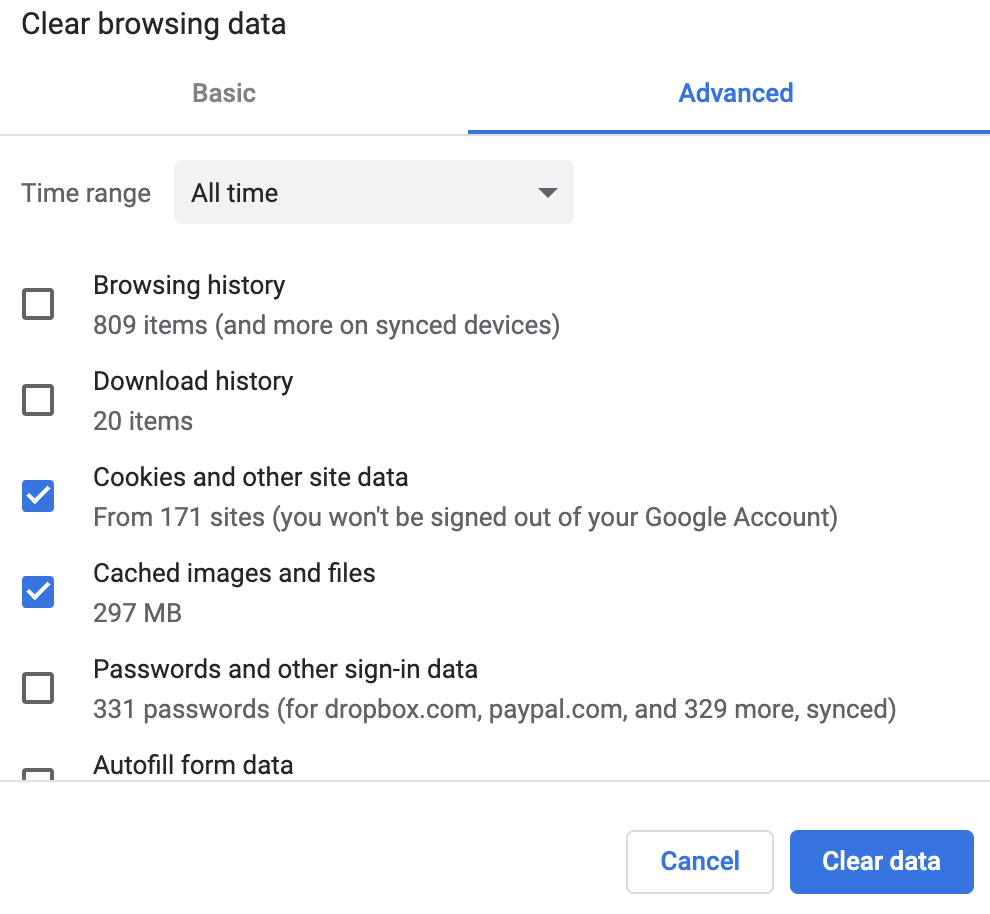Tick Passwords and other sign-in data checkbox

[38, 688]
